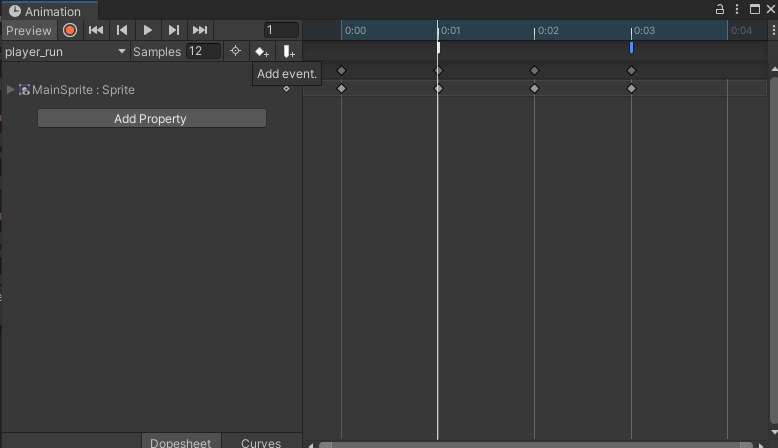The width and height of the screenshot is (778, 448).
Task: Select summary keyframe at 0:00
Action: pos(341,70)
